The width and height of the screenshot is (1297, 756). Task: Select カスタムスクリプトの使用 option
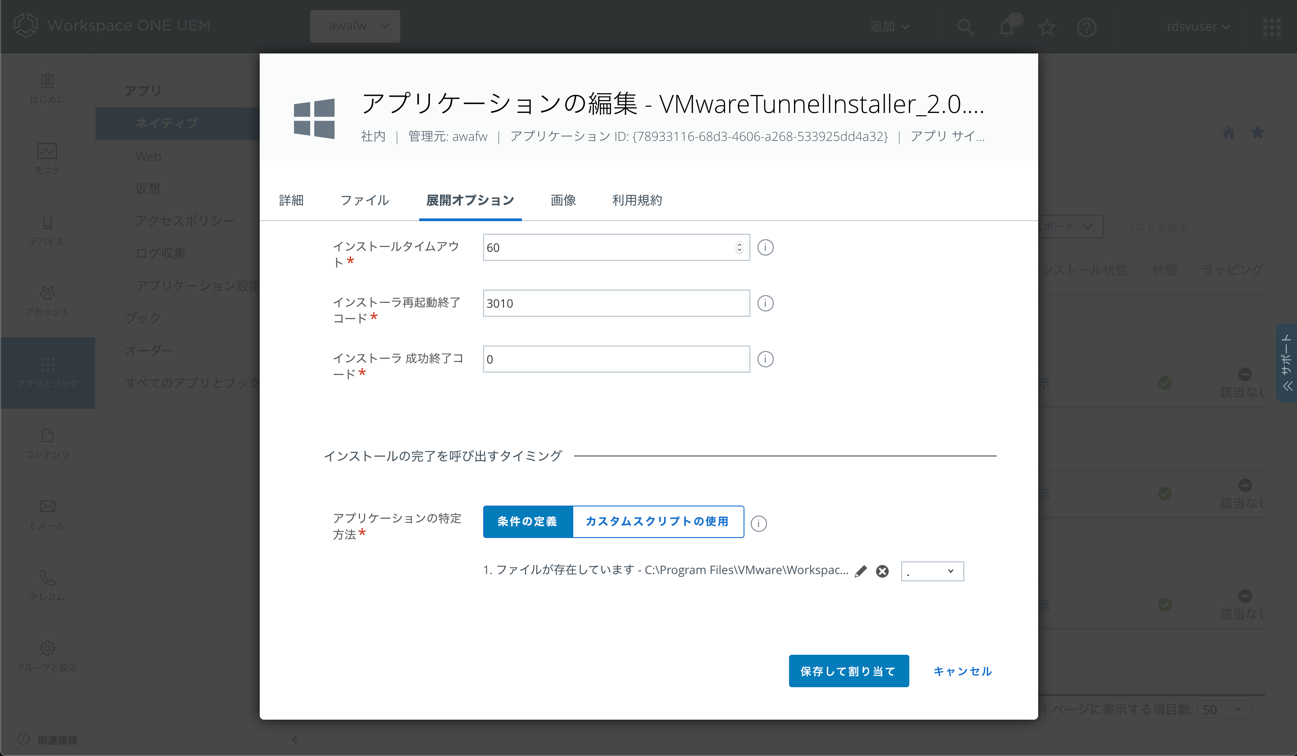657,522
